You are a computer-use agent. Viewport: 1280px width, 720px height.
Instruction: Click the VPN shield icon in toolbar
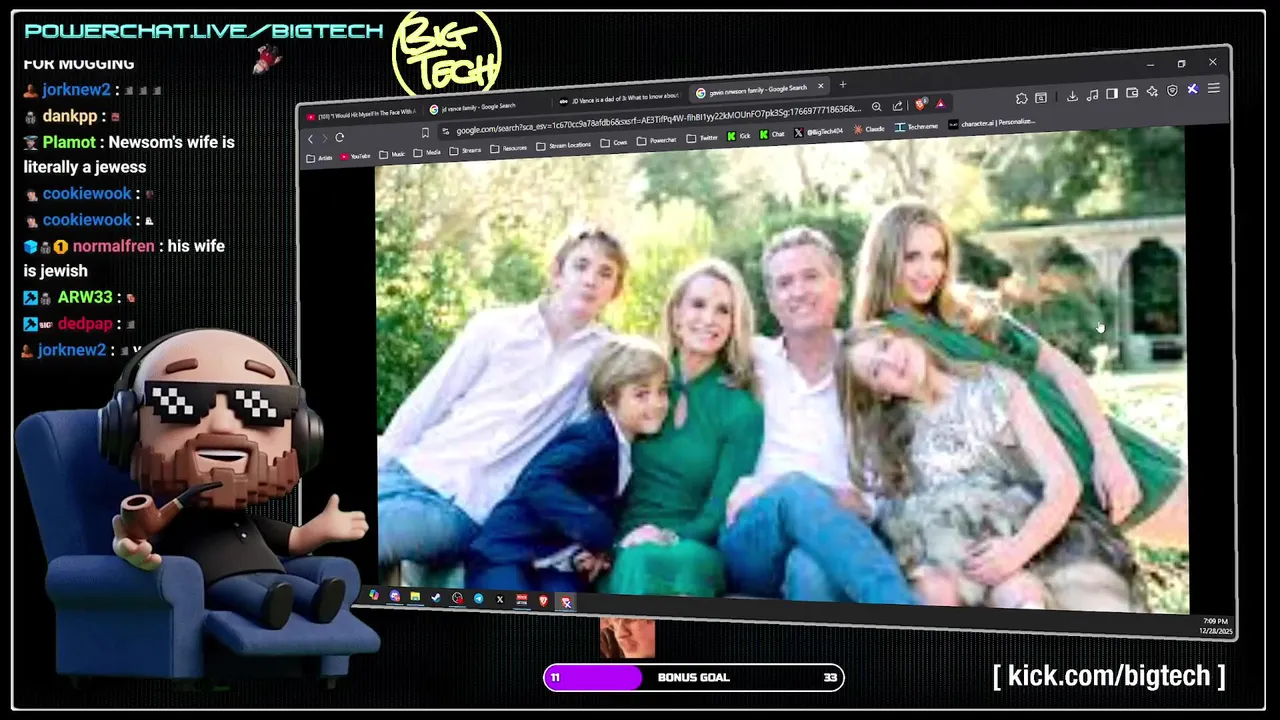pyautogui.click(x=1172, y=90)
